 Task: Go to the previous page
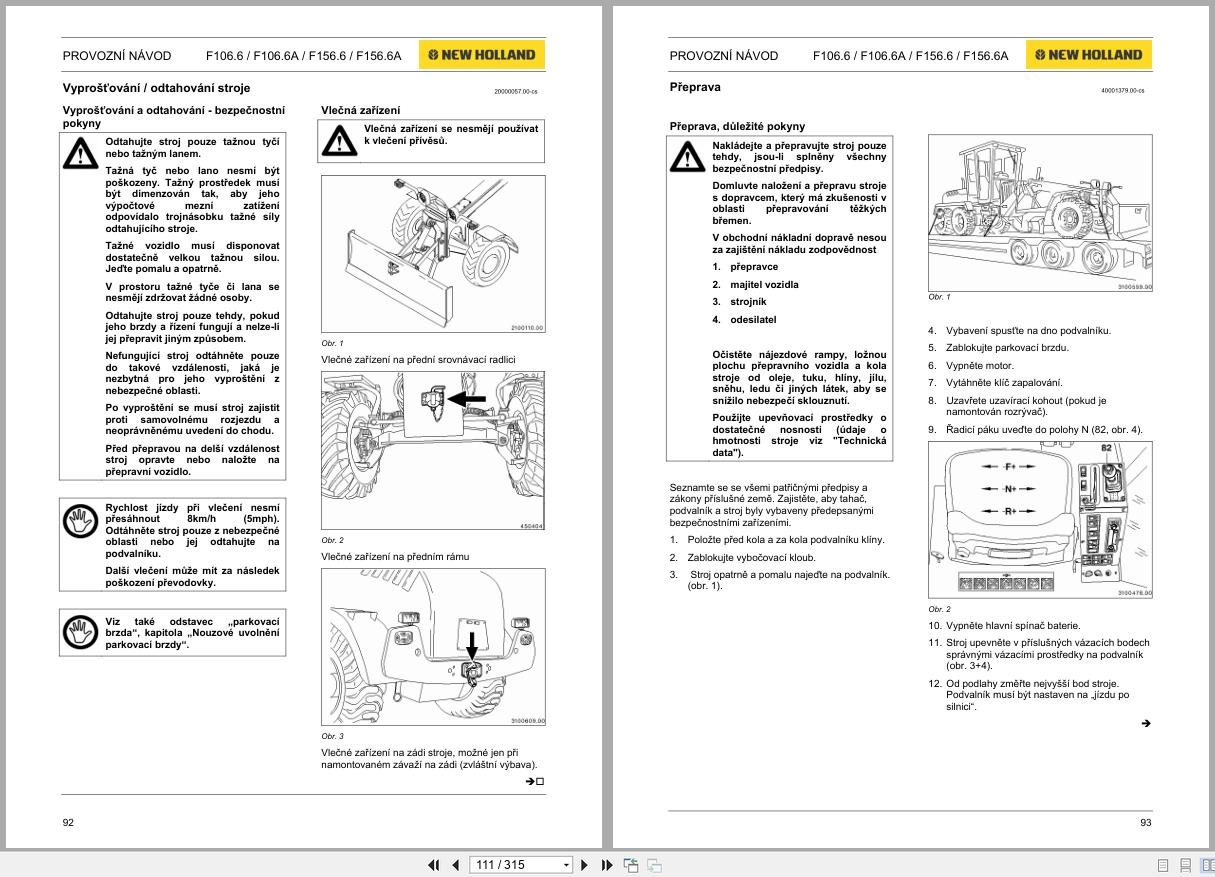pos(455,865)
